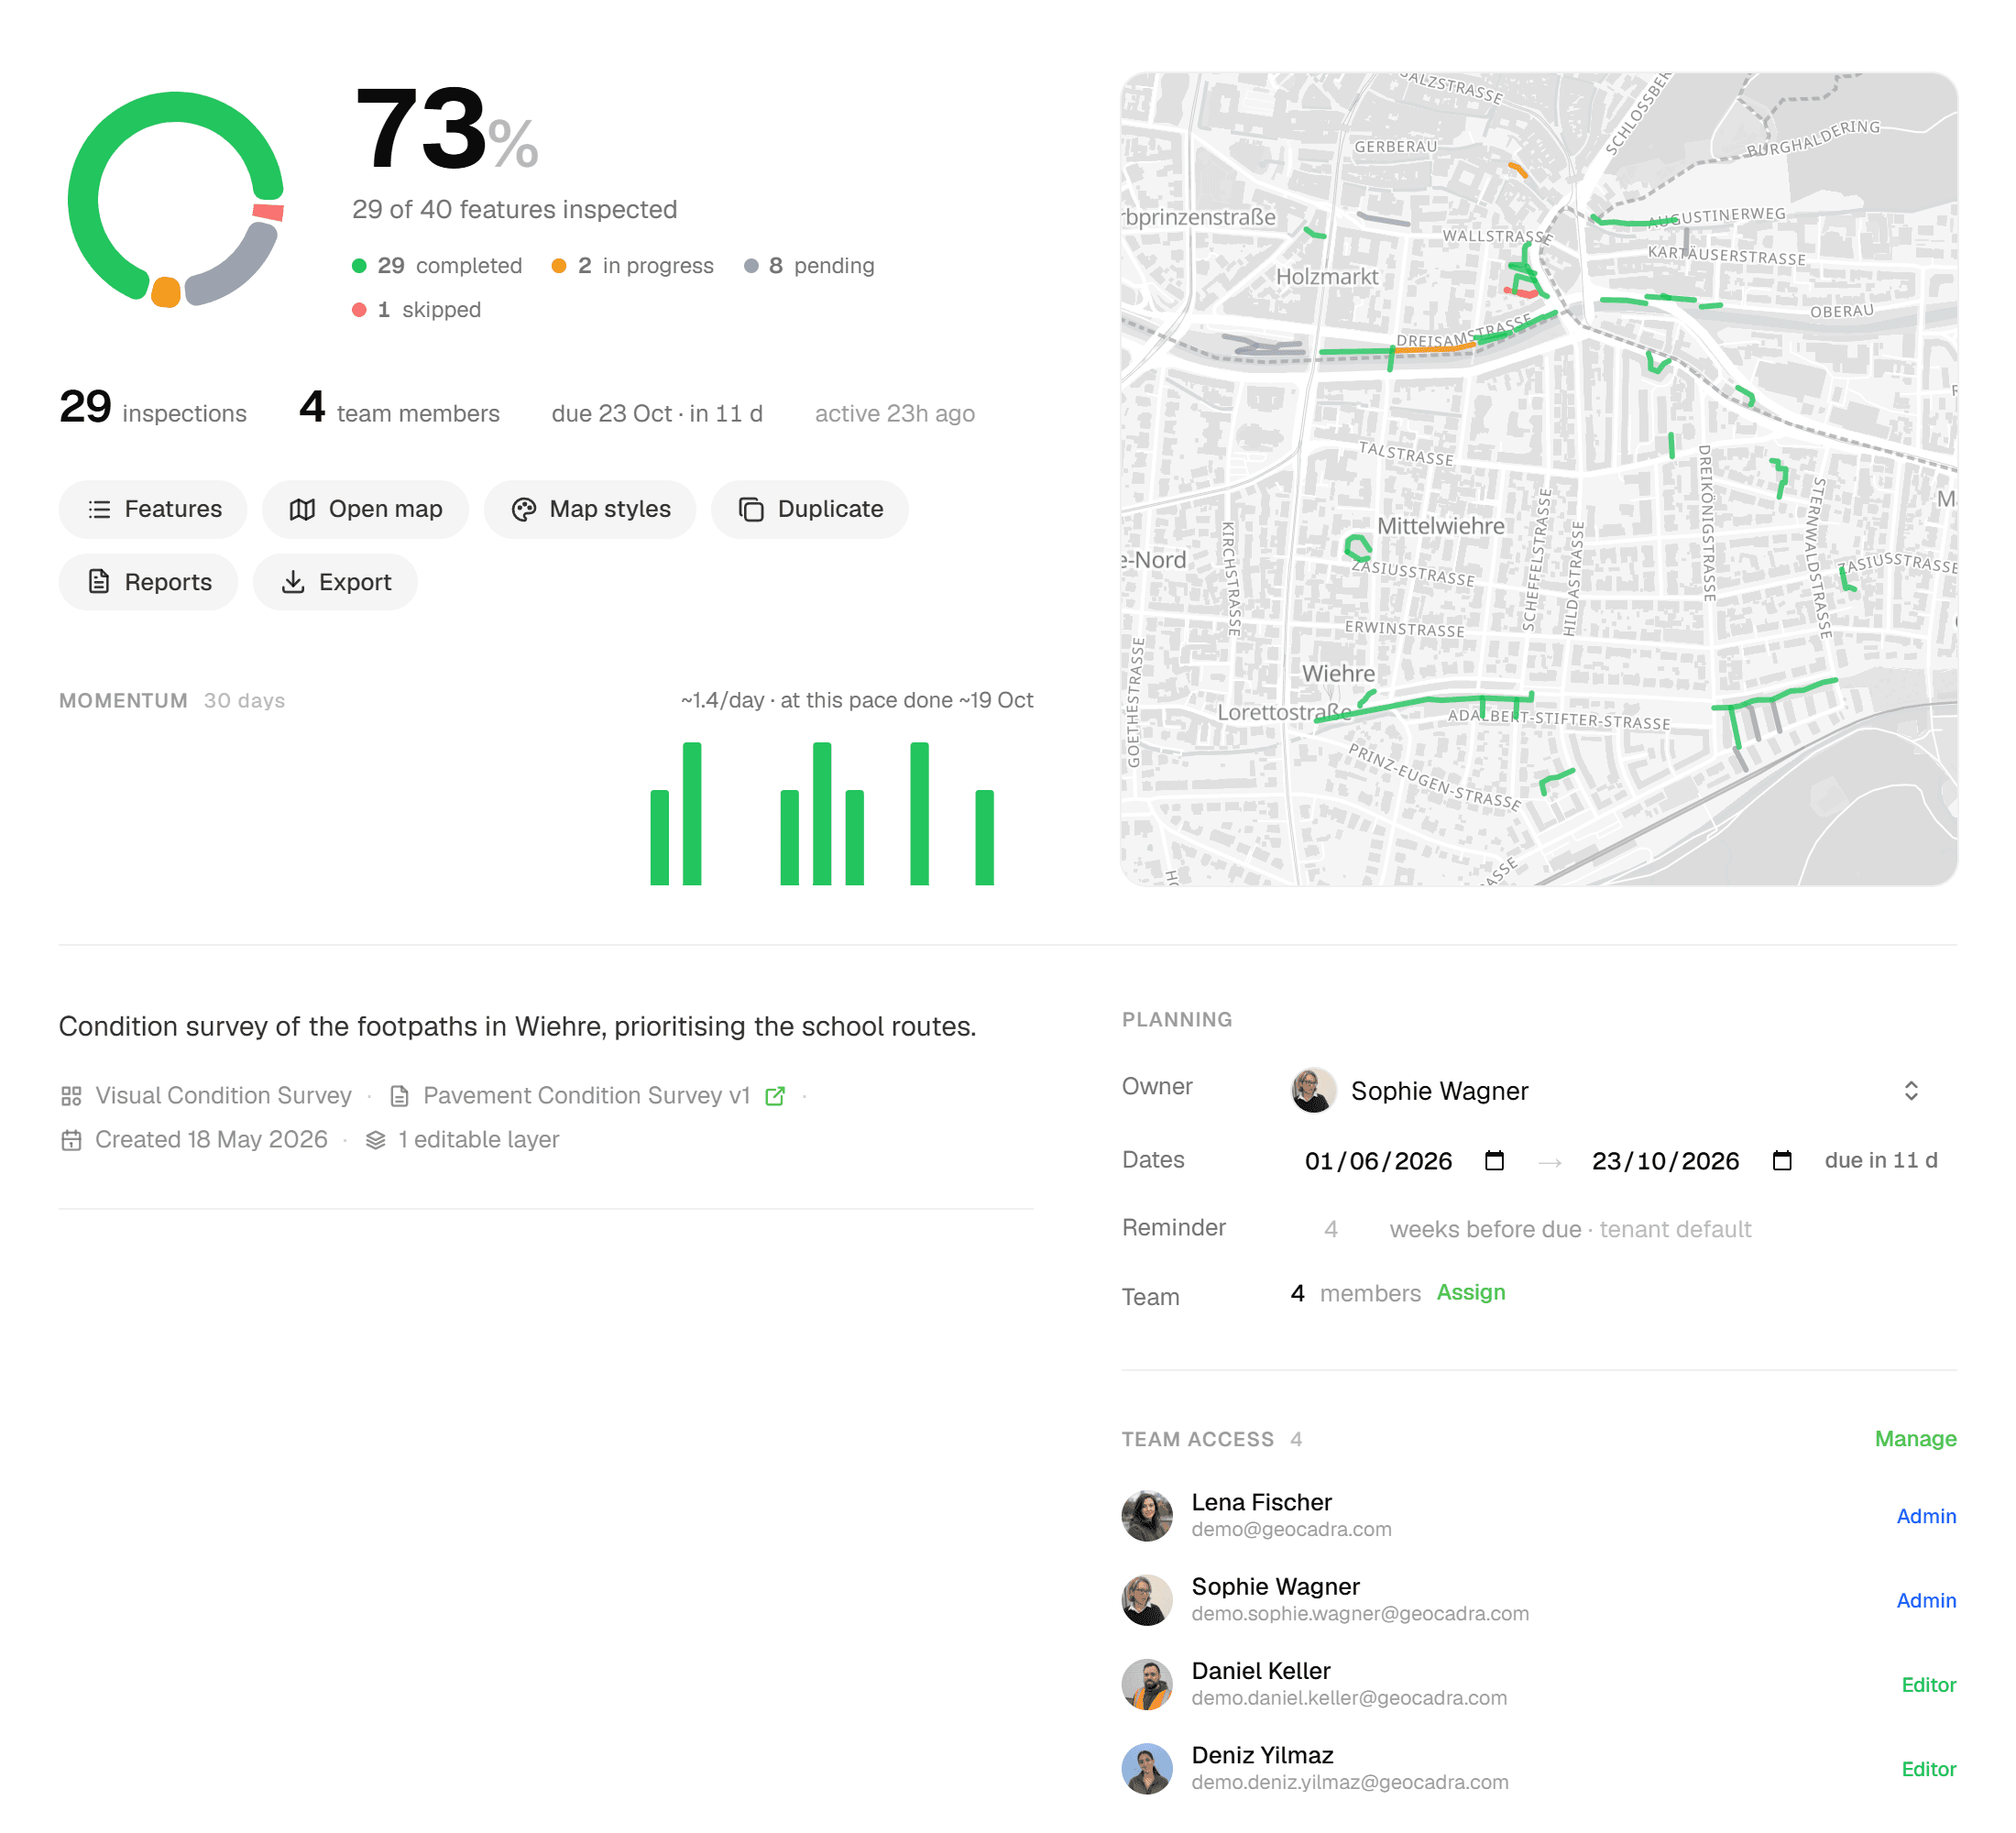Click the orange in-progress donut segment
The image size is (2016, 1833).
(166, 292)
